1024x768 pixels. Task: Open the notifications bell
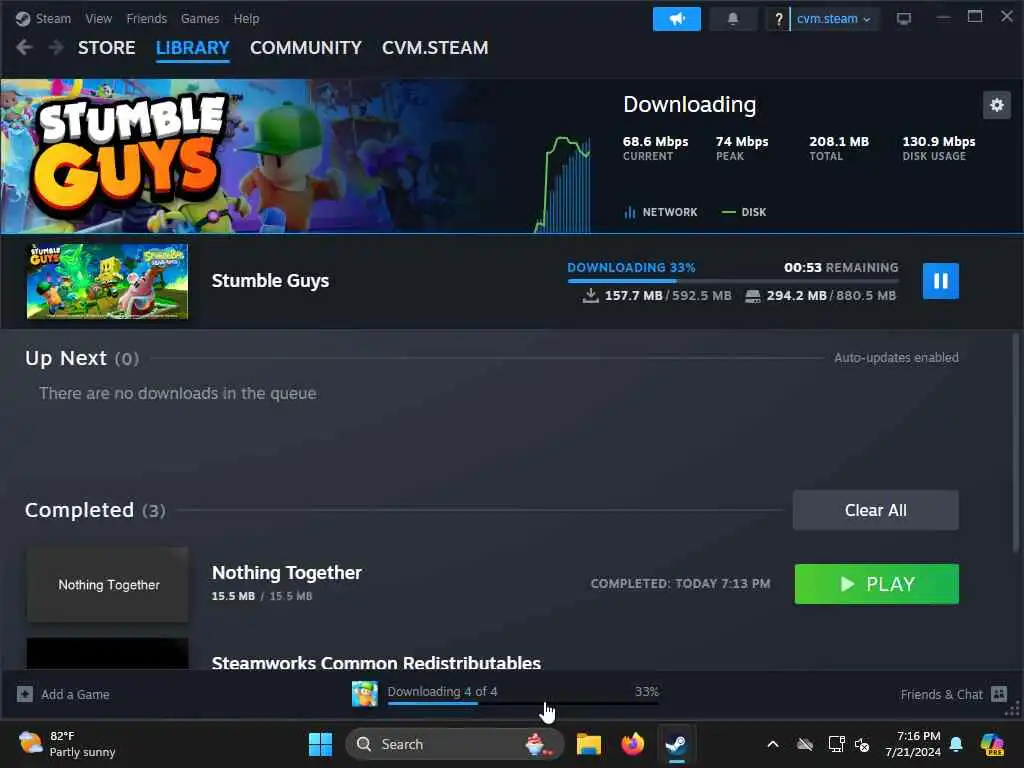733,19
